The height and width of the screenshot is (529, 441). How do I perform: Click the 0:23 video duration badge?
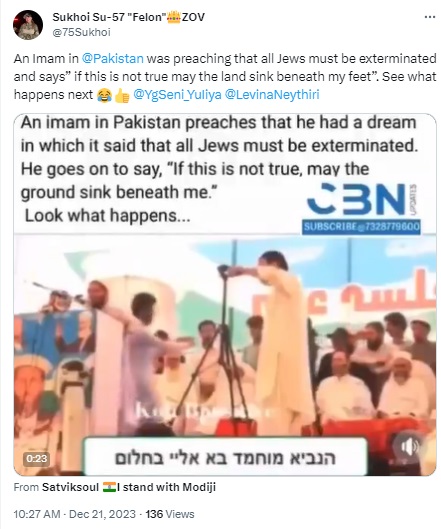pos(37,458)
